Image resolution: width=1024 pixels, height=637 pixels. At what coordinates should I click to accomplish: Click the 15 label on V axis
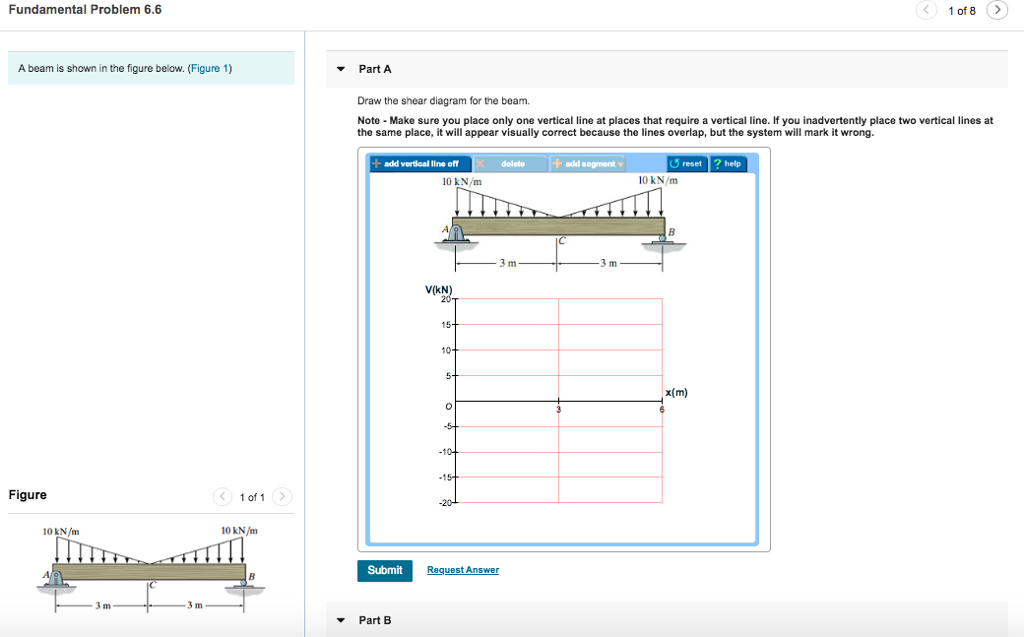point(446,325)
